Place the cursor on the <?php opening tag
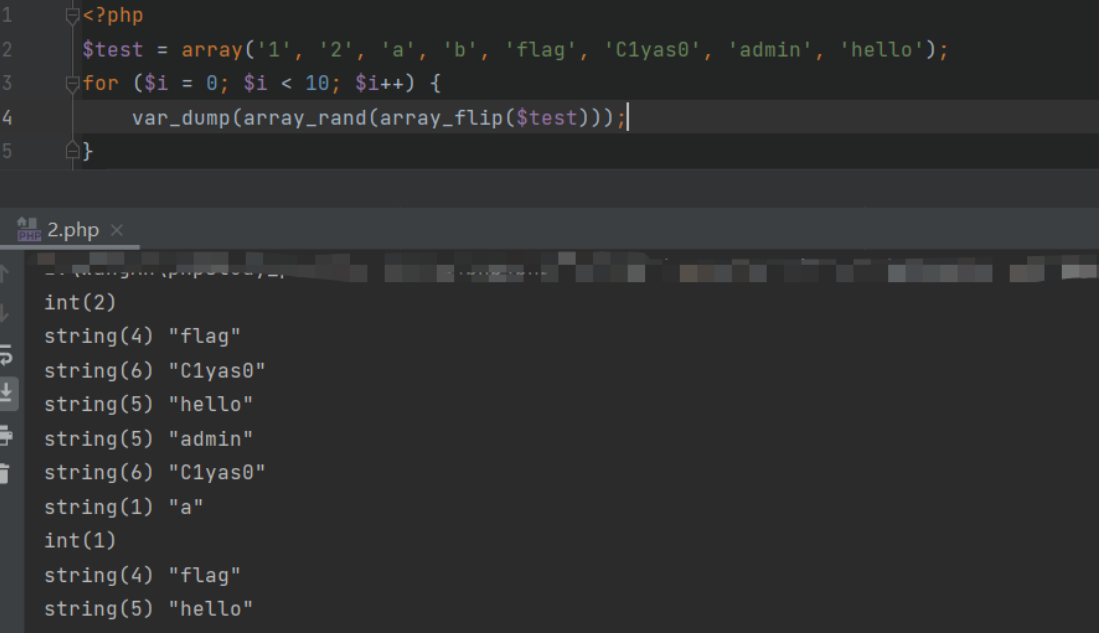This screenshot has width=1099, height=639. [x=113, y=15]
